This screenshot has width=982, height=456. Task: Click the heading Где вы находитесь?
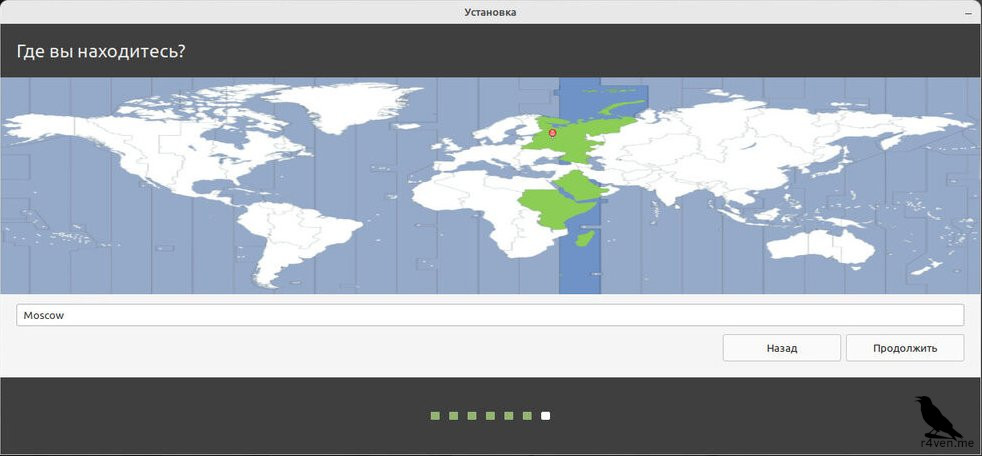[101, 51]
